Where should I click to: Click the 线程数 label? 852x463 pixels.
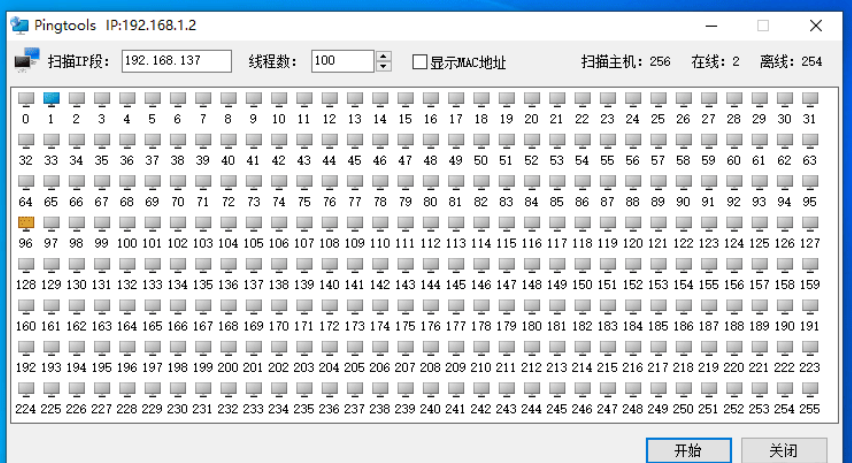tap(273, 62)
